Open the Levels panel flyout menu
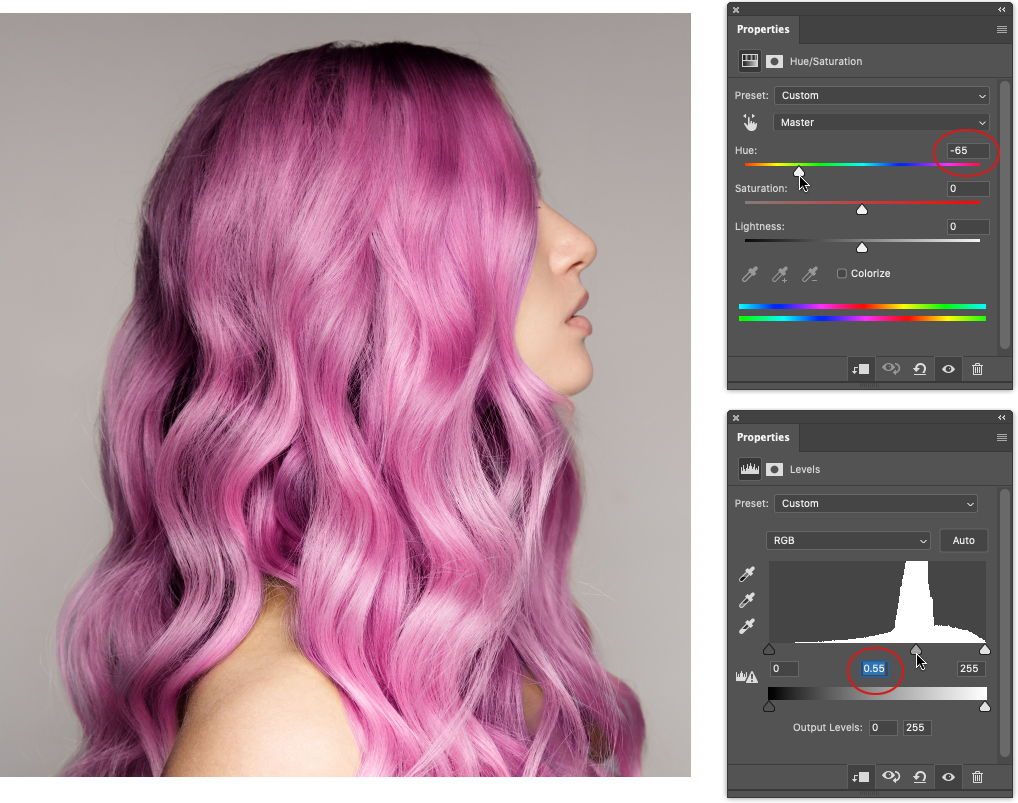 point(1002,438)
